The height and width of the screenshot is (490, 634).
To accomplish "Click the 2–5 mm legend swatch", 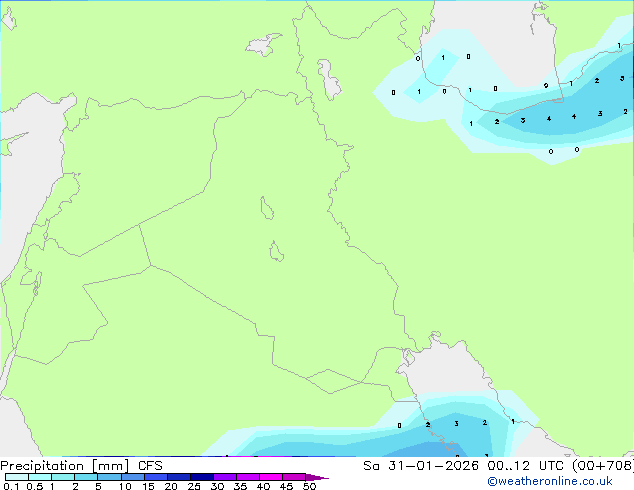I will (86, 477).
